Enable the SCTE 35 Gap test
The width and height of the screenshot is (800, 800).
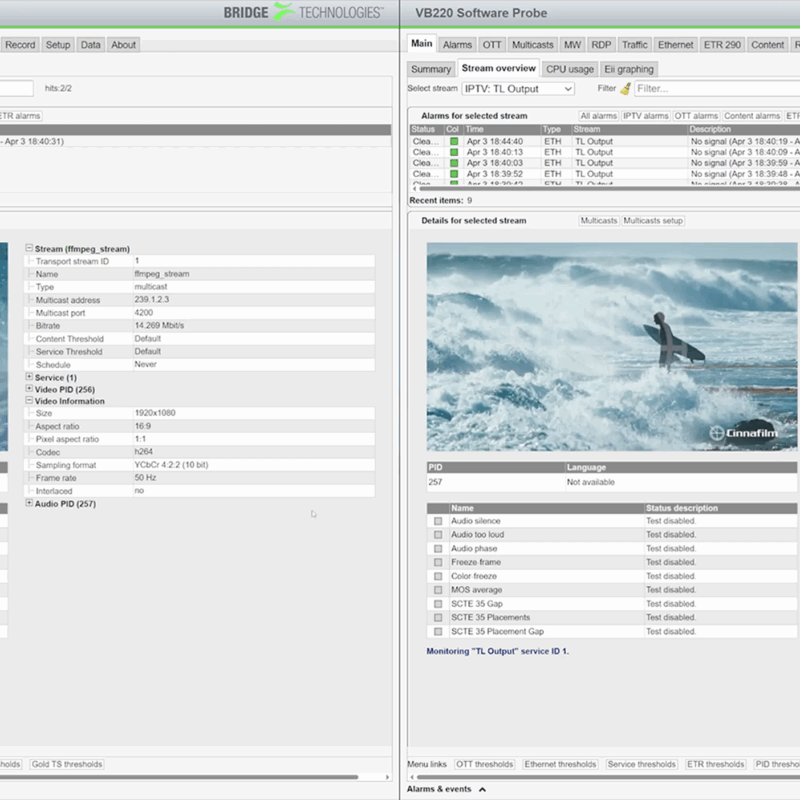438,604
